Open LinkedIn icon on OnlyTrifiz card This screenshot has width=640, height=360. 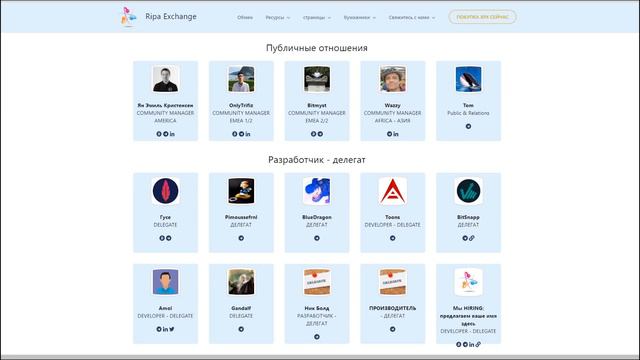[248, 134]
